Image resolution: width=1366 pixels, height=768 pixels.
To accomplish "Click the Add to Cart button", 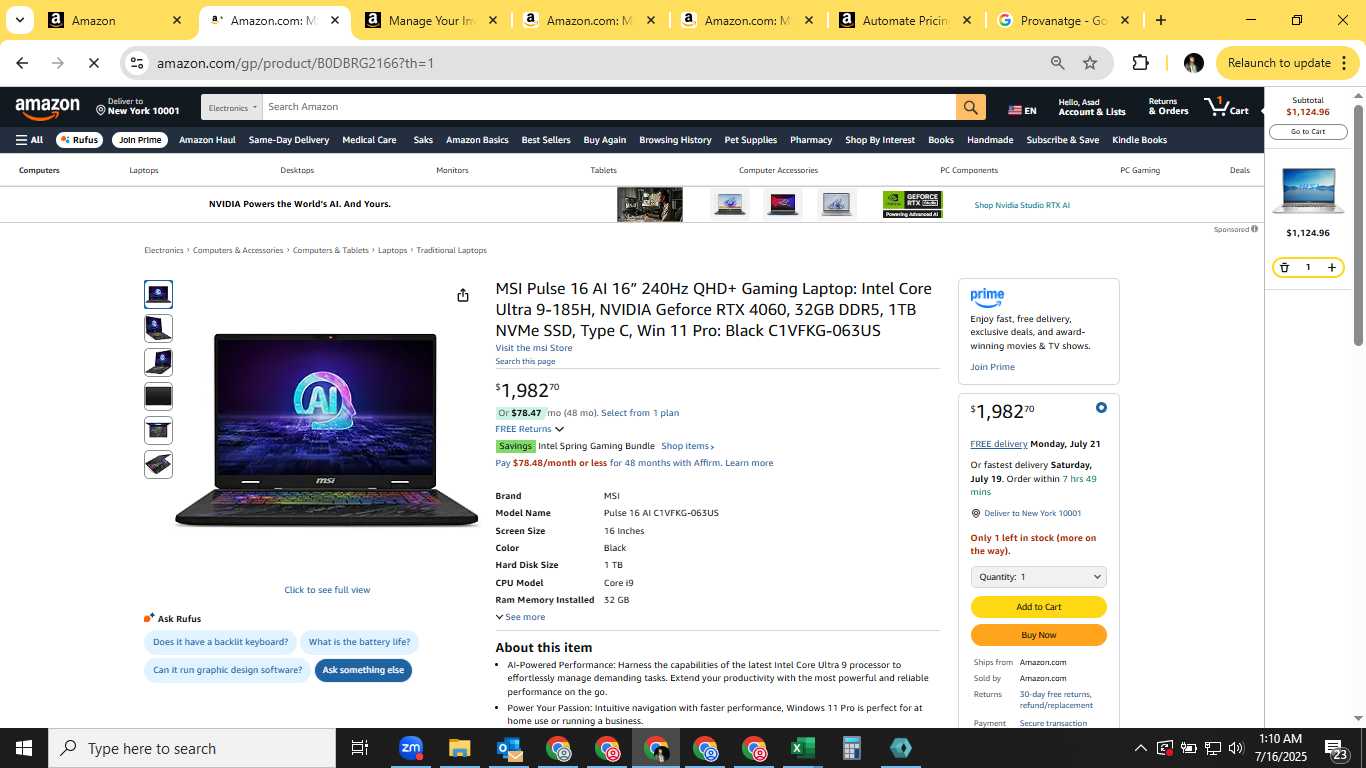I will point(1038,607).
